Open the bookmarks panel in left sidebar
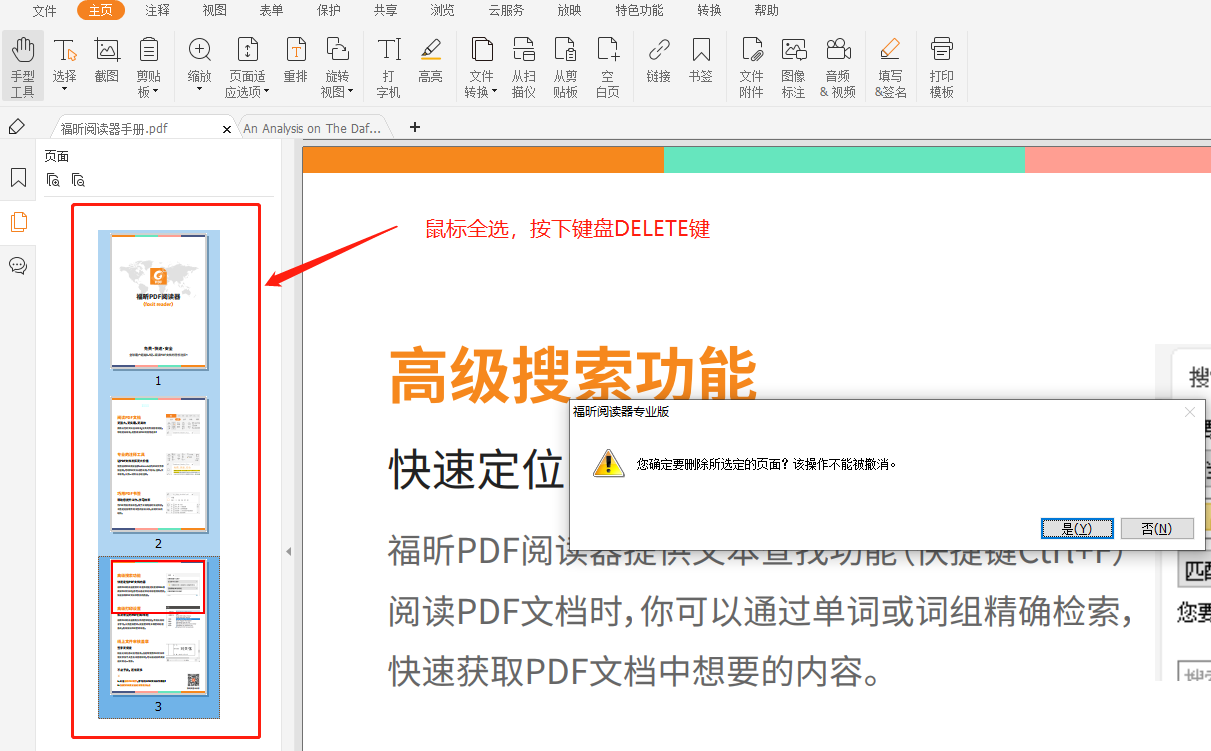The width and height of the screenshot is (1211, 751). [x=18, y=178]
